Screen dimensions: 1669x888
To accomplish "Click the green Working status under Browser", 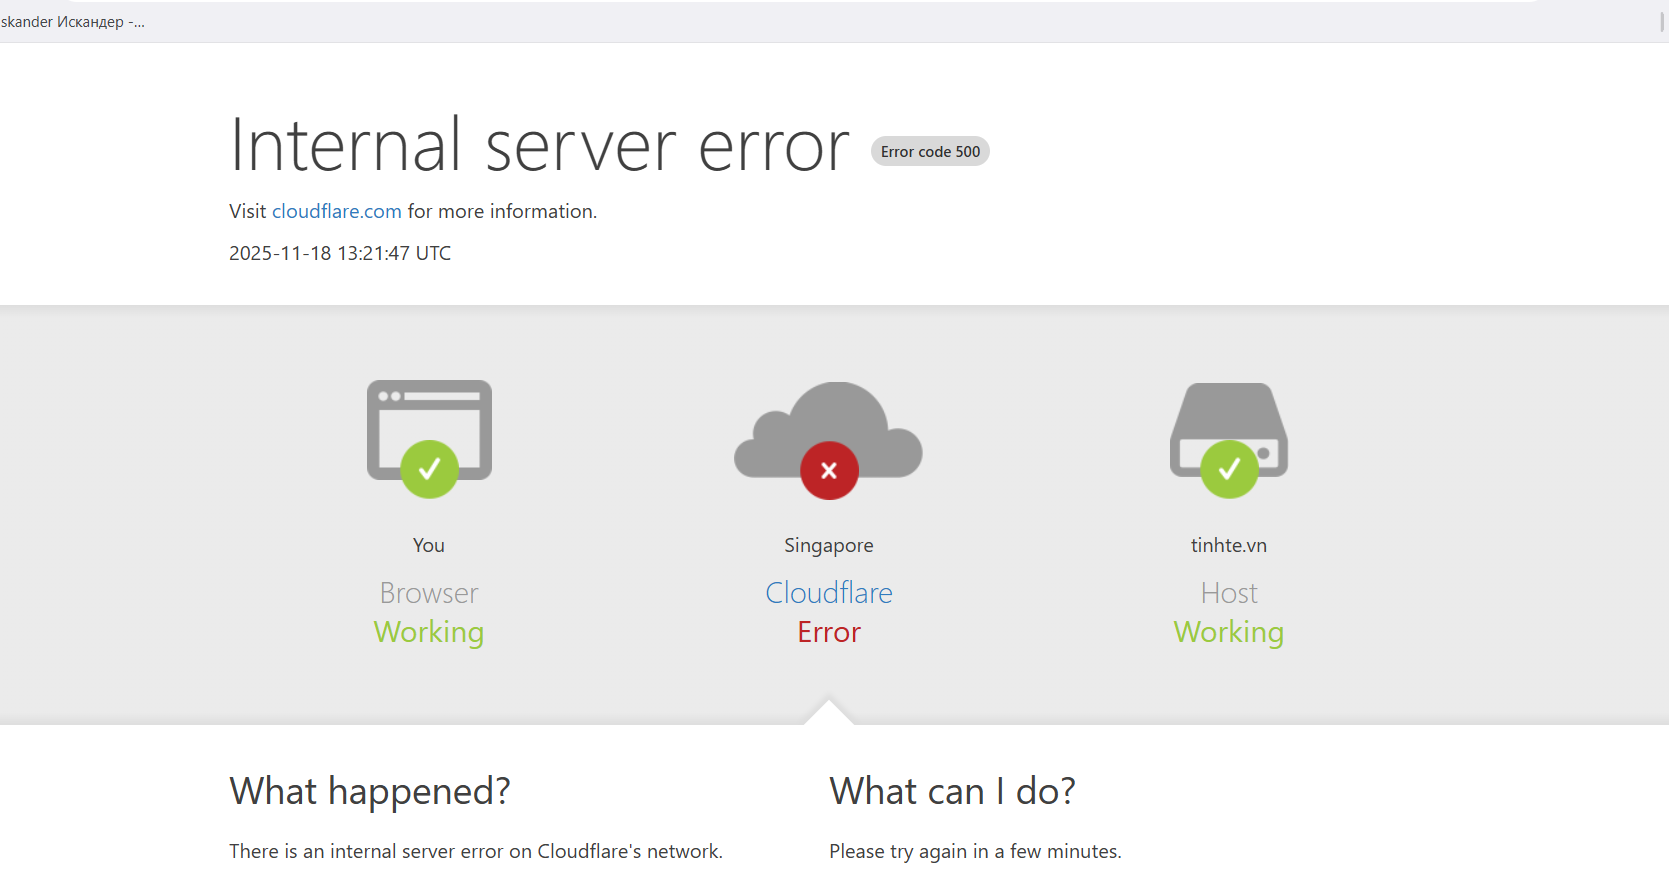I will (x=429, y=632).
